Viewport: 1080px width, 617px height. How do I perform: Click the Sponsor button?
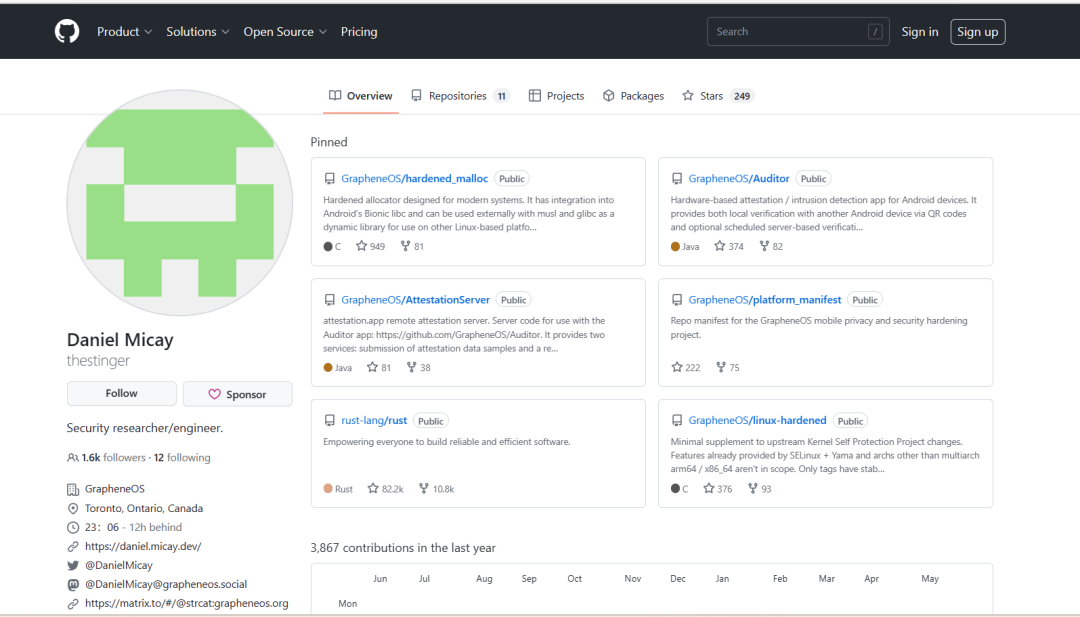pyautogui.click(x=238, y=394)
